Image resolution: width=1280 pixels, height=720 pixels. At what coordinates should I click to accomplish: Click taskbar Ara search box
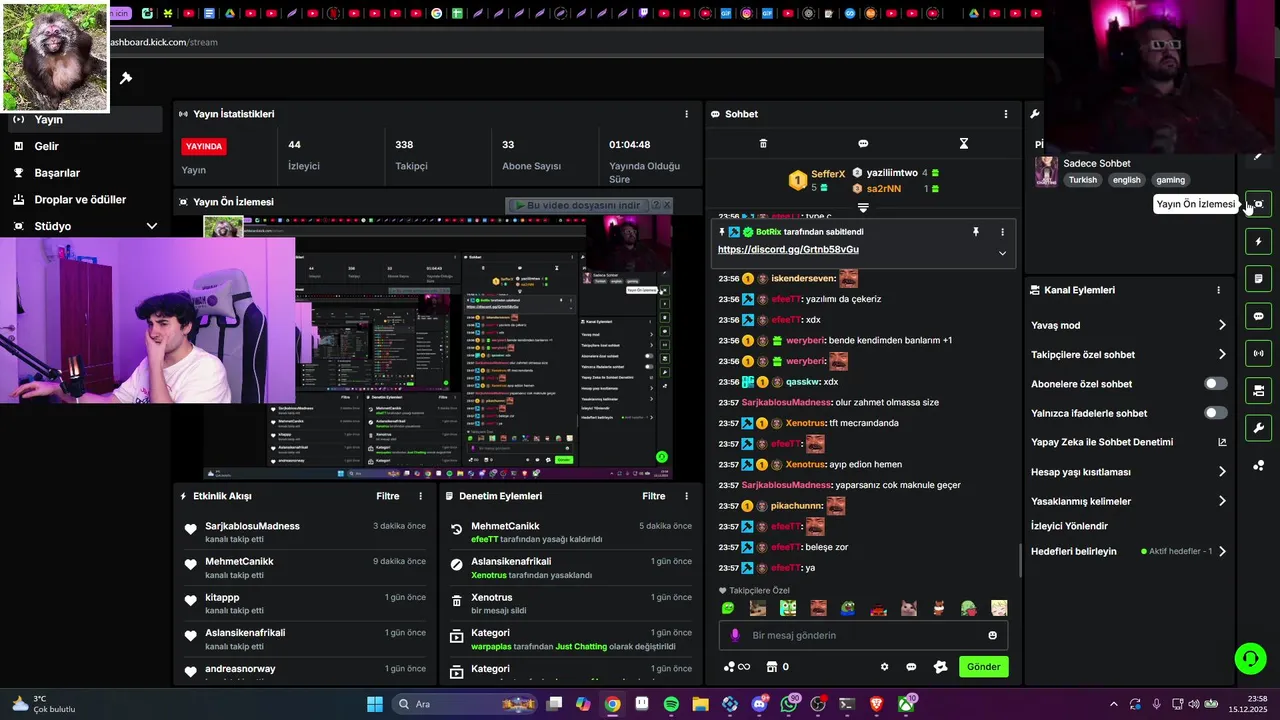[x=464, y=704]
